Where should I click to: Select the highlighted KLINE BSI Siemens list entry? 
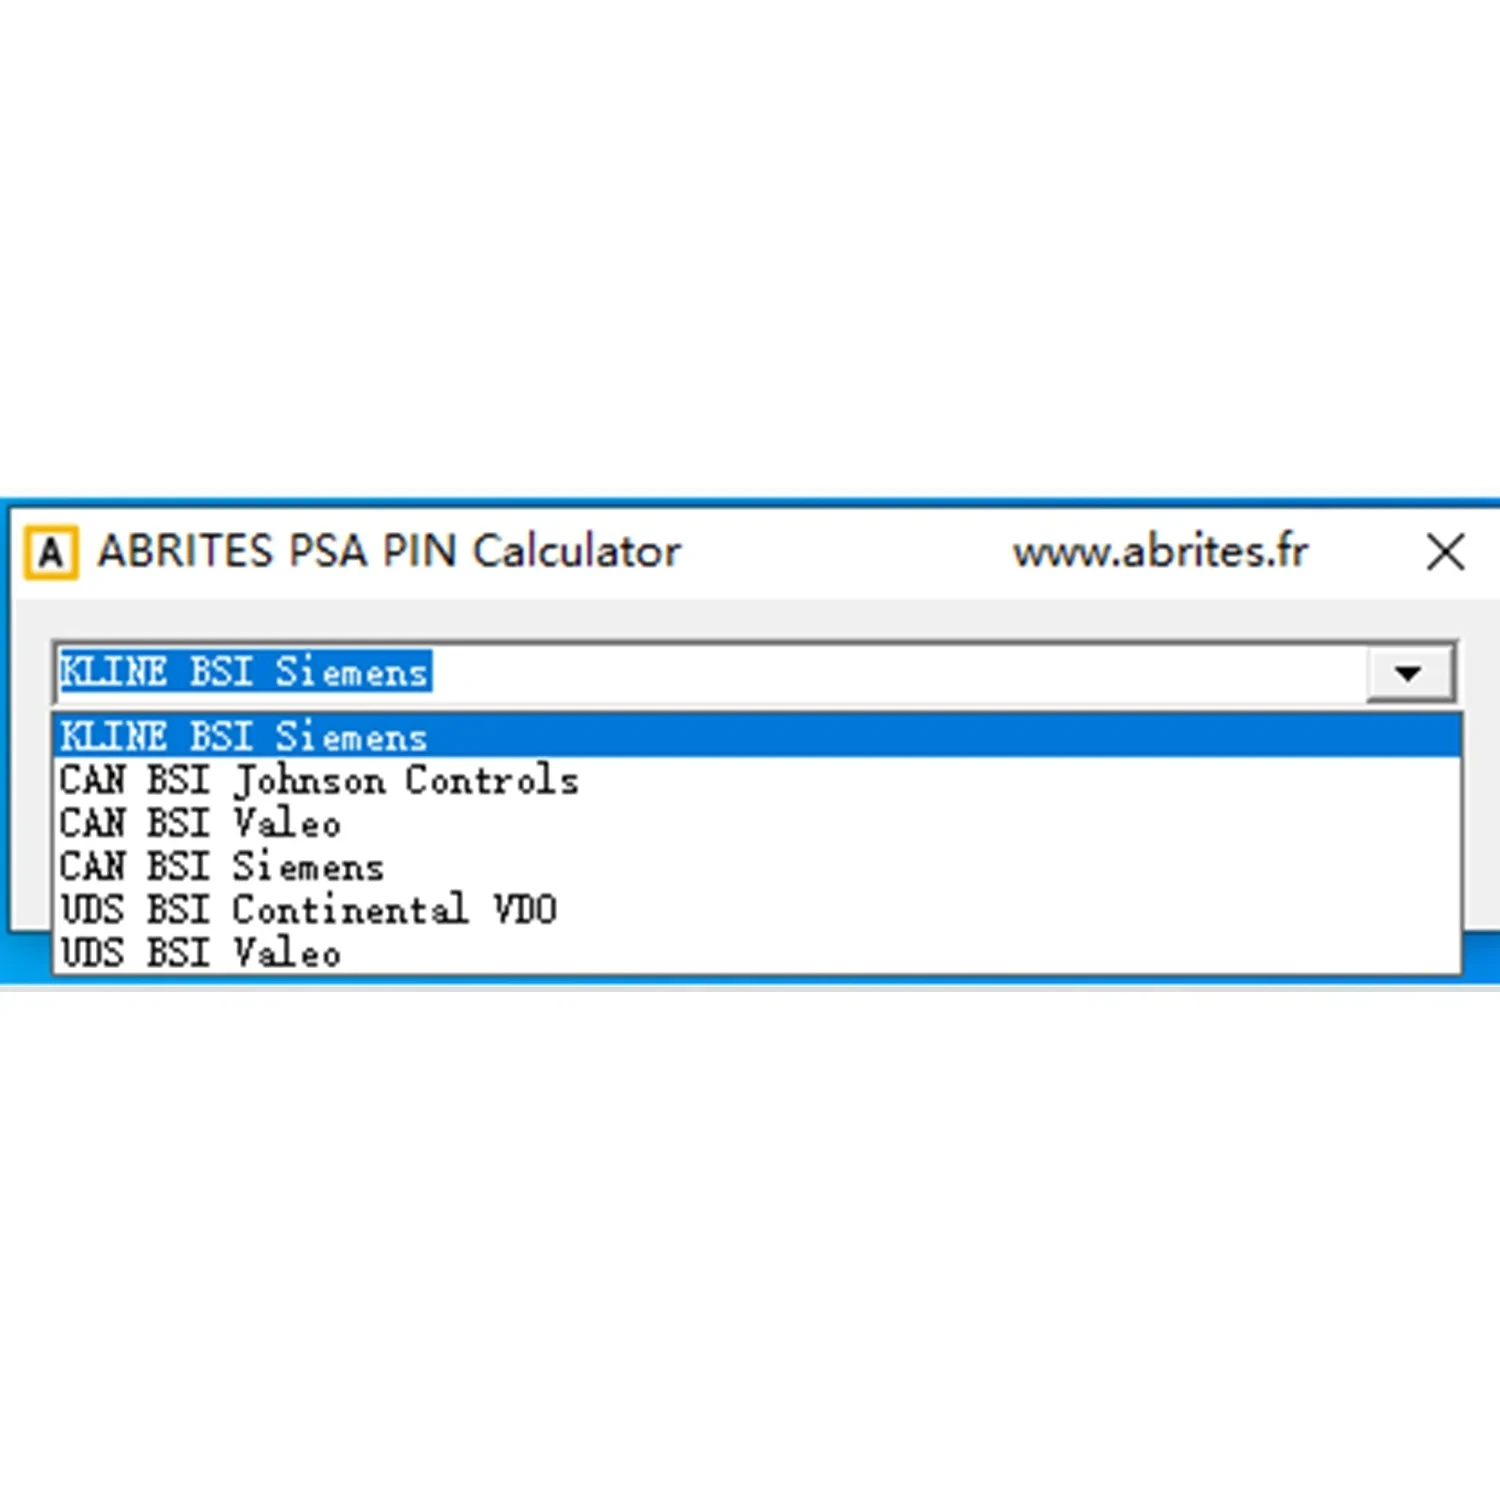point(757,737)
